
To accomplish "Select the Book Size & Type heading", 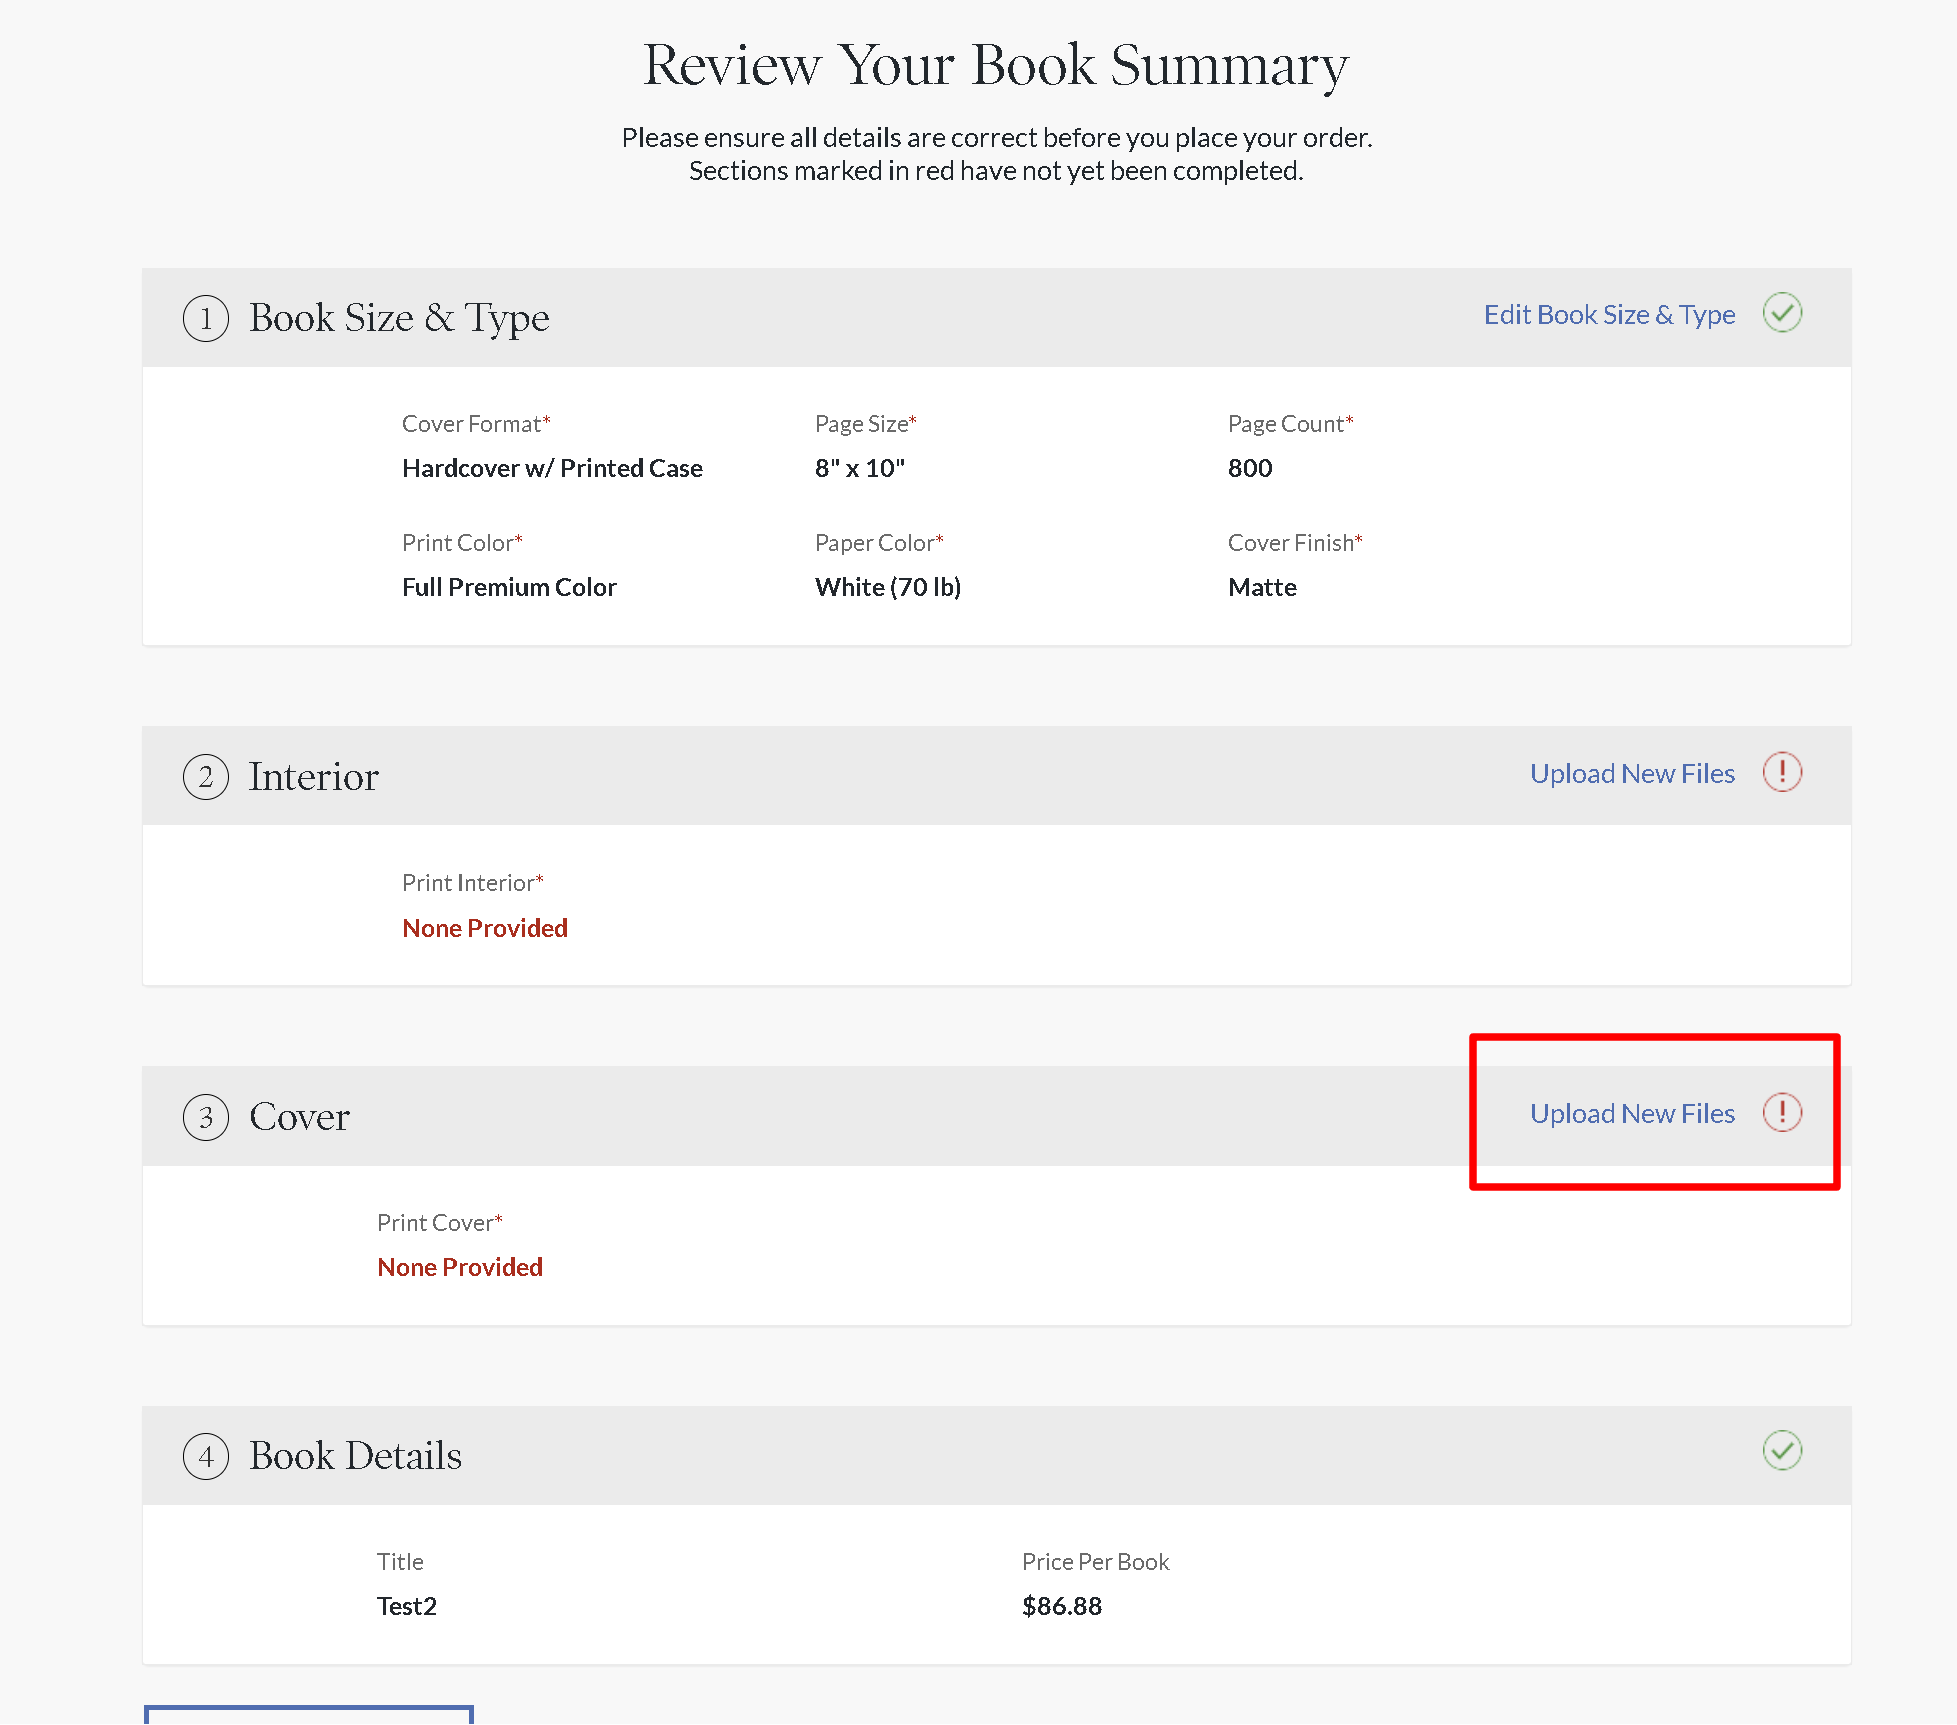I will pyautogui.click(x=399, y=318).
